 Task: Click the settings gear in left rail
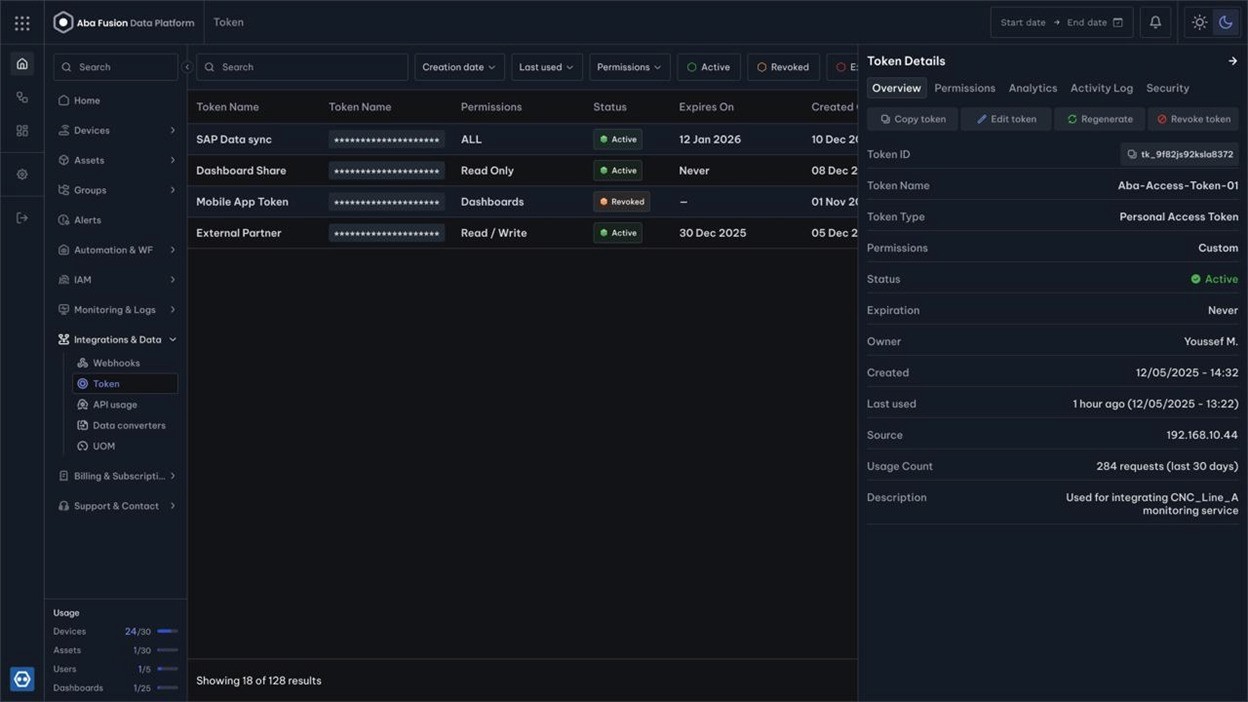coord(22,174)
